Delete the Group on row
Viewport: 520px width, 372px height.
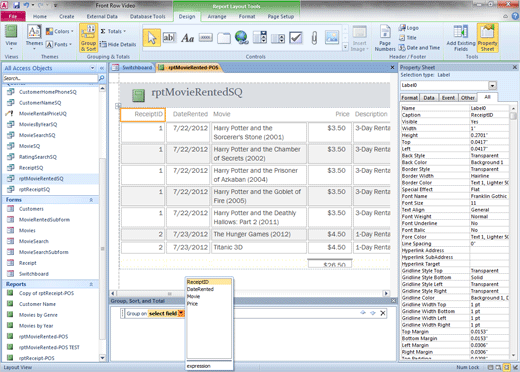383,313
